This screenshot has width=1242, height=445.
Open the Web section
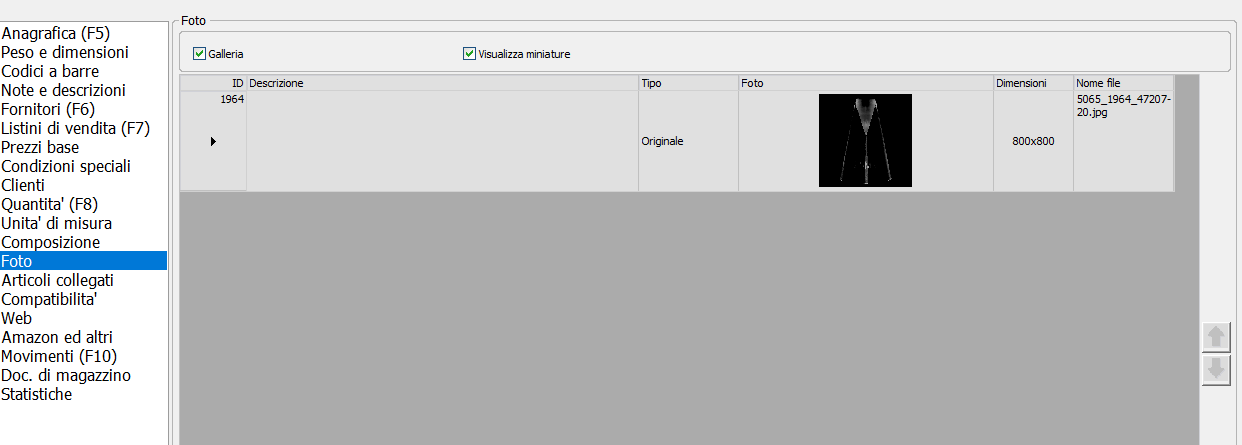pos(17,318)
